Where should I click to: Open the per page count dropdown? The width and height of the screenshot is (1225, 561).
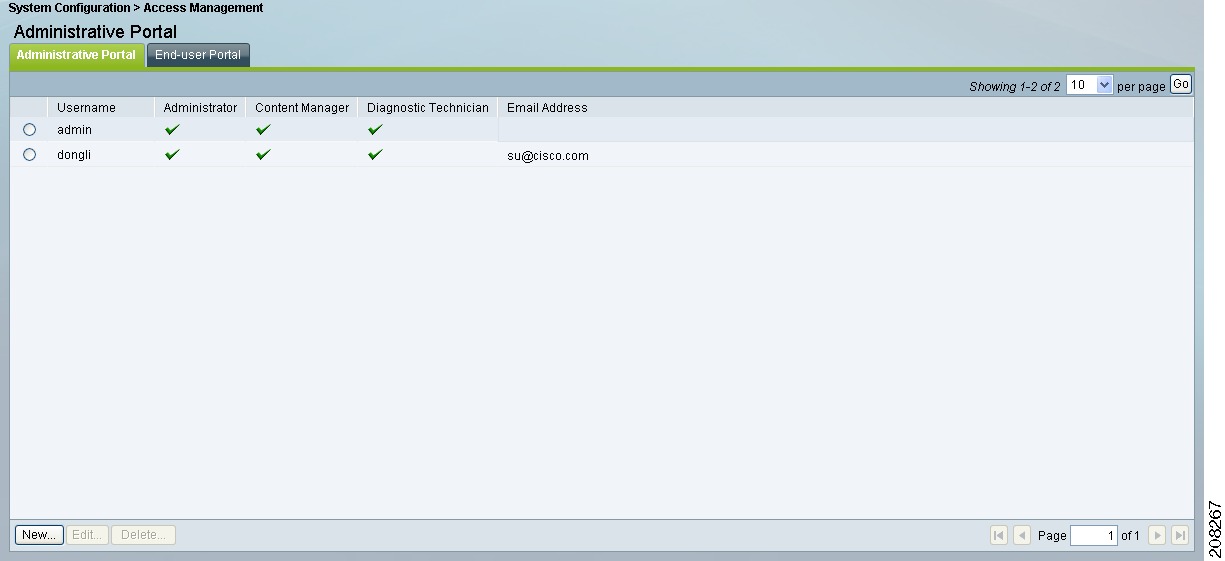[x=1090, y=86]
